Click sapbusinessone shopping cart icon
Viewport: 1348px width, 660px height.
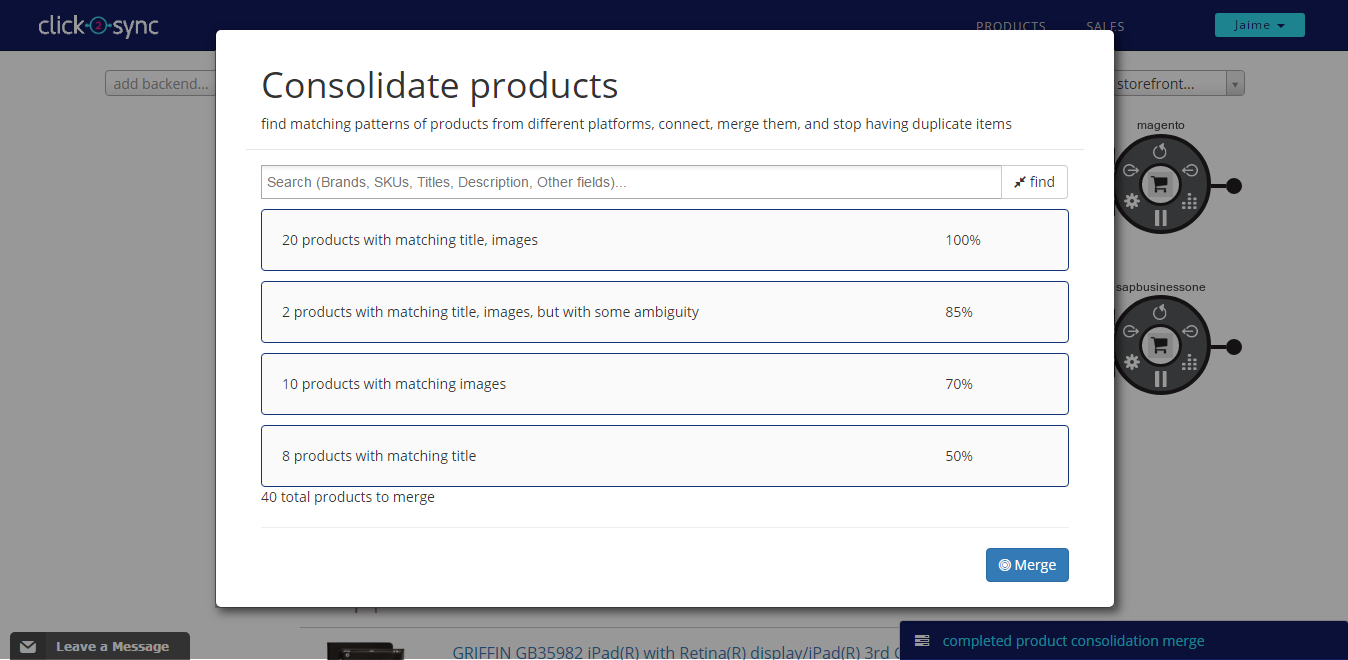point(1160,346)
